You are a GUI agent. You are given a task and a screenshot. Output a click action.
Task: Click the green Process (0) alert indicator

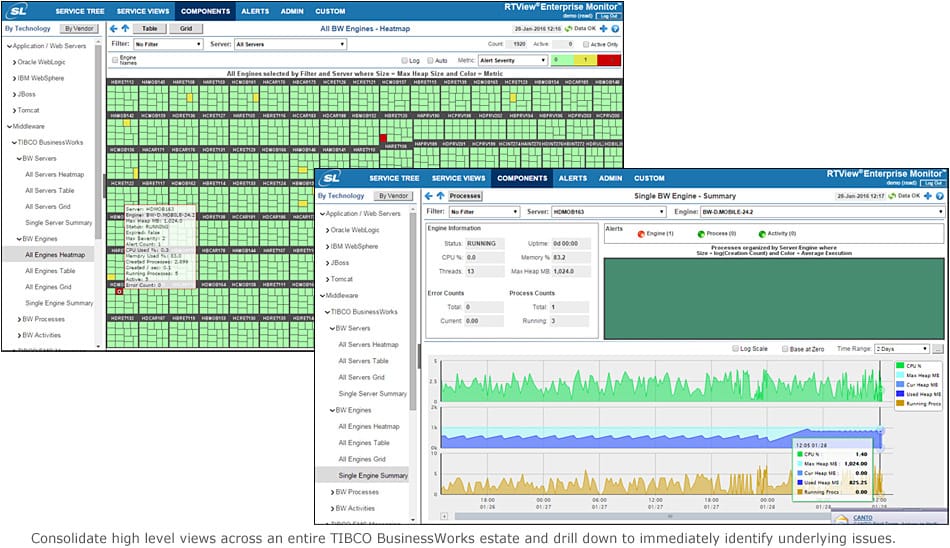(x=701, y=233)
